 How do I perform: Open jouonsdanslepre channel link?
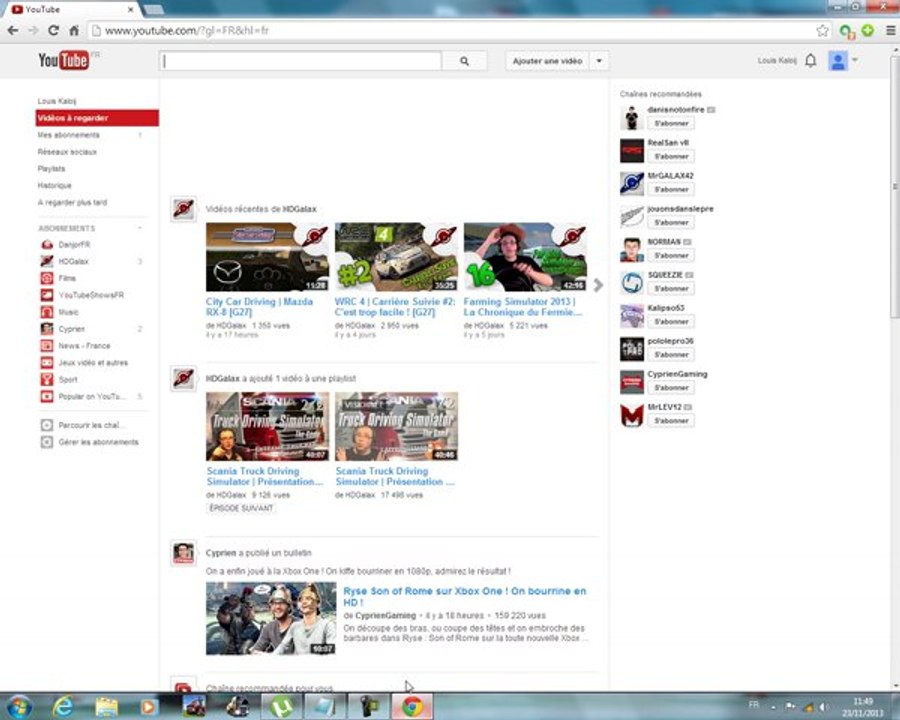click(680, 208)
